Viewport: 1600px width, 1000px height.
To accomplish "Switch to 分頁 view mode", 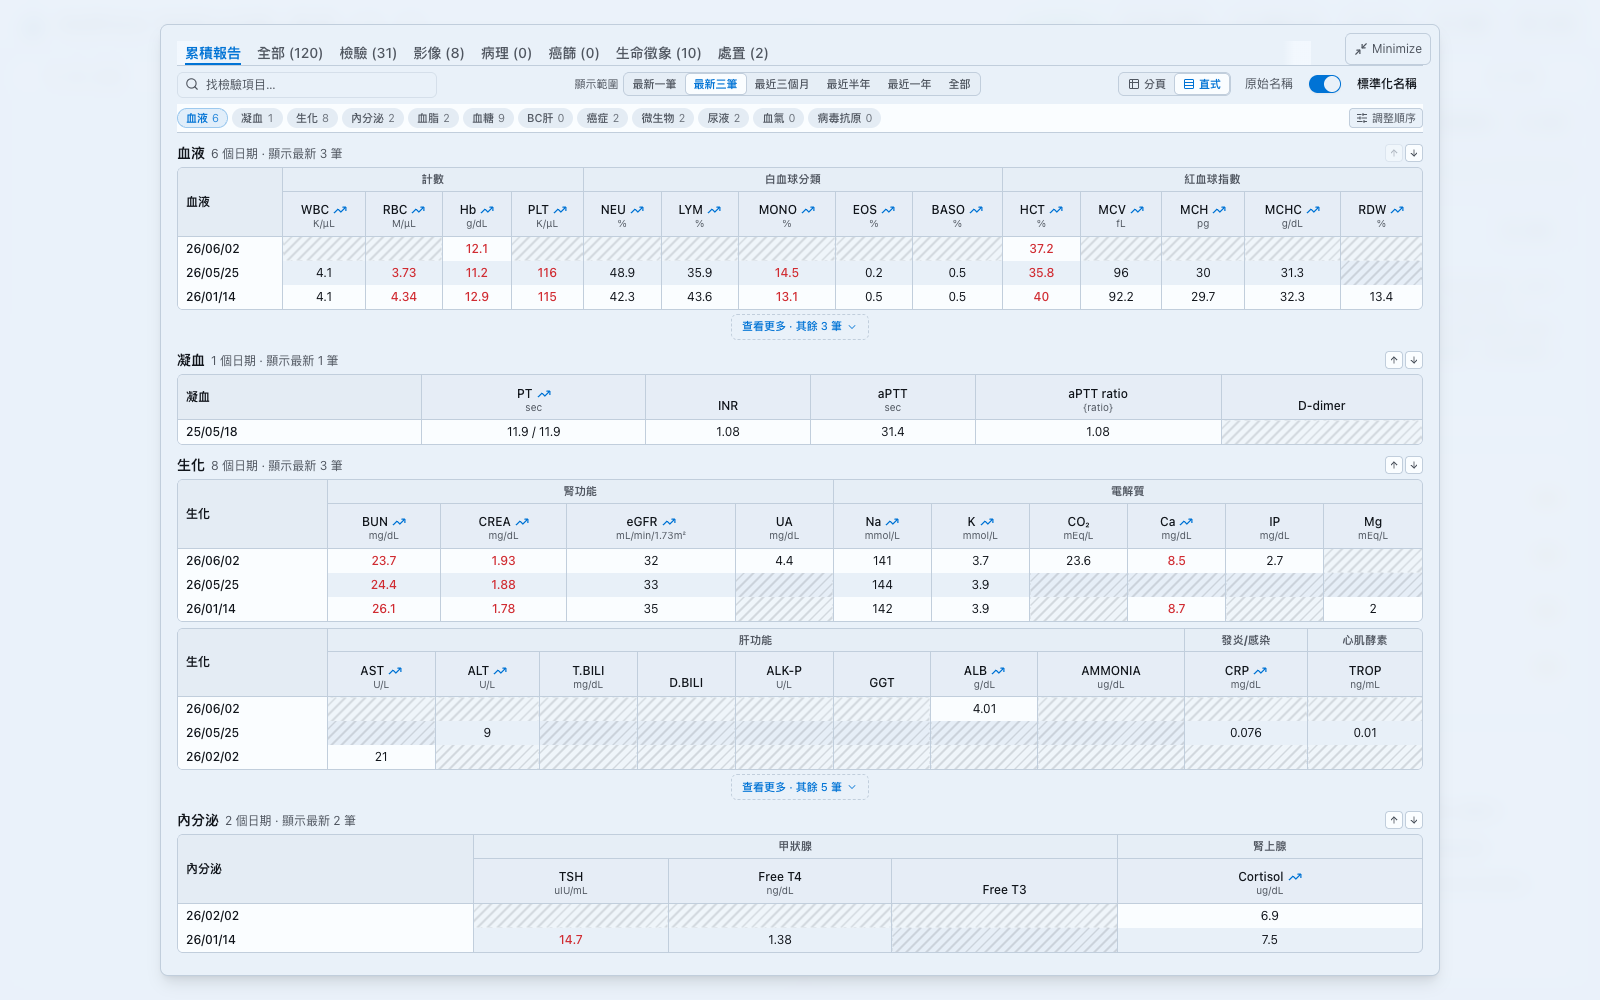I will point(1147,84).
